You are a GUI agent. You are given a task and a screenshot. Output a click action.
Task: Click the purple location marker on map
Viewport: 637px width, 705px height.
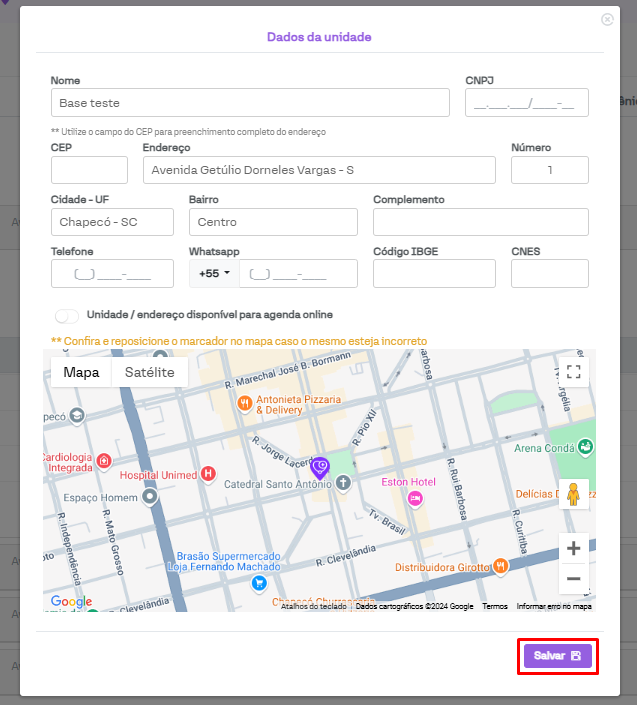[x=320, y=466]
